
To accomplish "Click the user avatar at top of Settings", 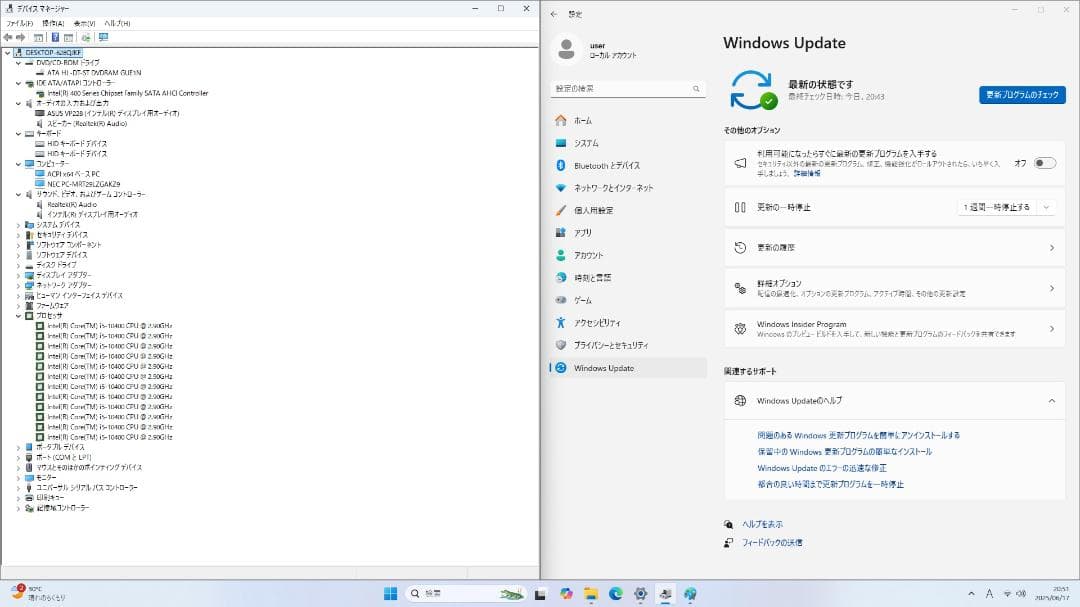I will pyautogui.click(x=566, y=49).
